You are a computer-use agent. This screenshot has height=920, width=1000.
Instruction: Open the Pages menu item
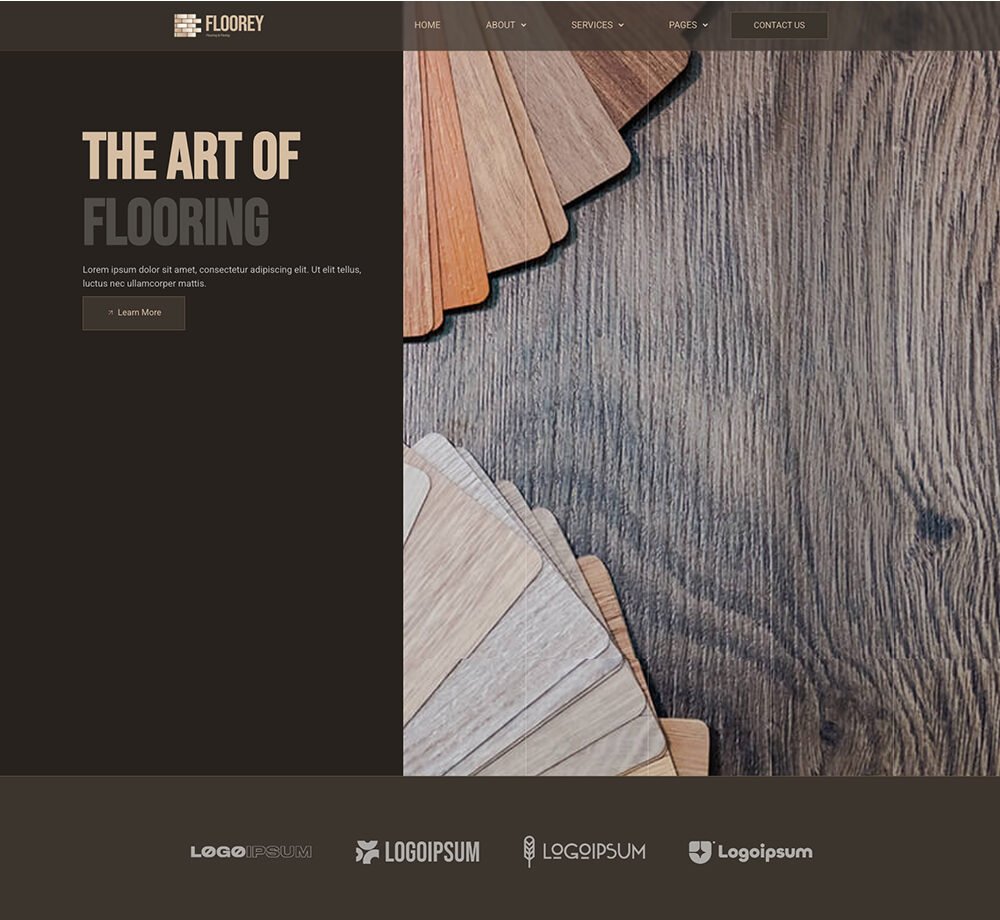tap(682, 25)
